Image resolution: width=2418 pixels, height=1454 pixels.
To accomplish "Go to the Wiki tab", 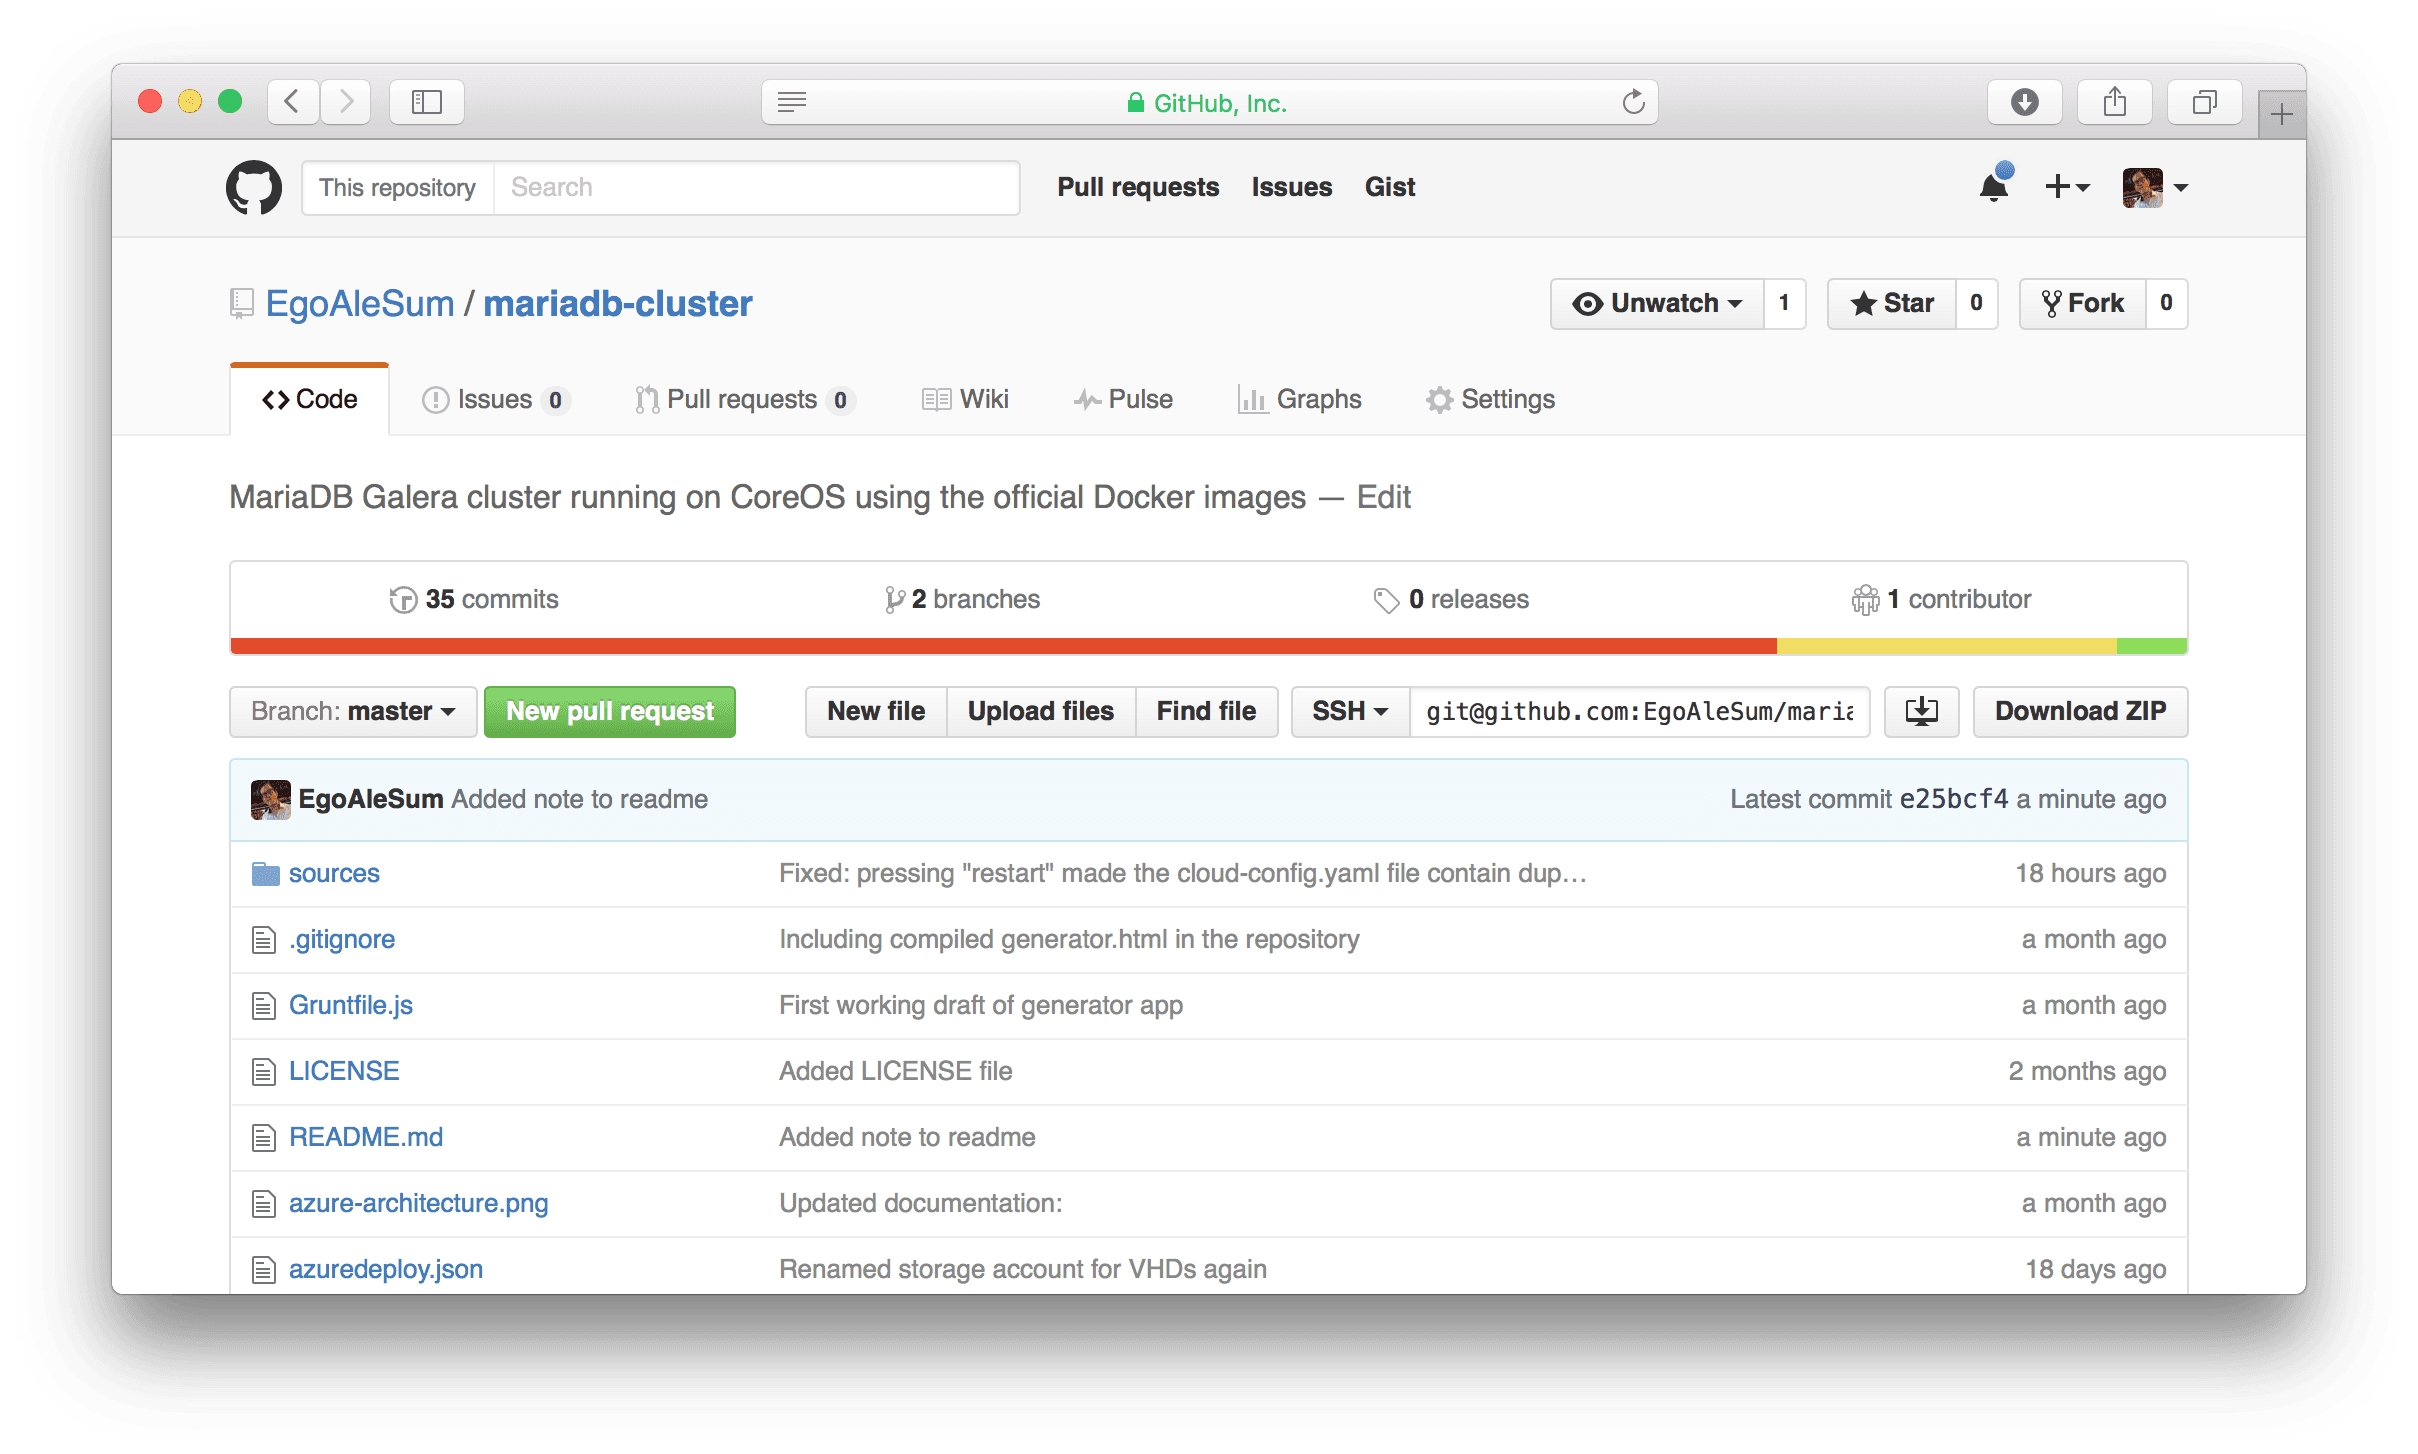I will pyautogui.click(x=965, y=399).
